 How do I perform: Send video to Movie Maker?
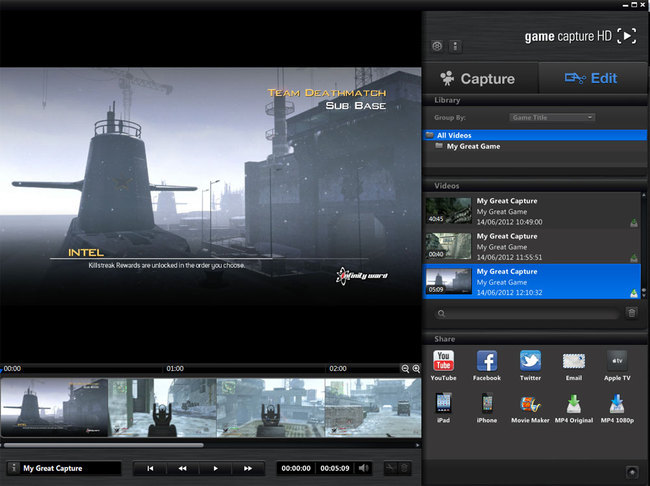pos(530,408)
